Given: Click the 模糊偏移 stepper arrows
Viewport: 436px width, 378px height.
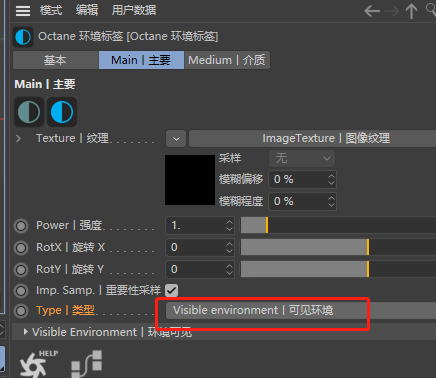Looking at the screenshot, I should (x=331, y=179).
